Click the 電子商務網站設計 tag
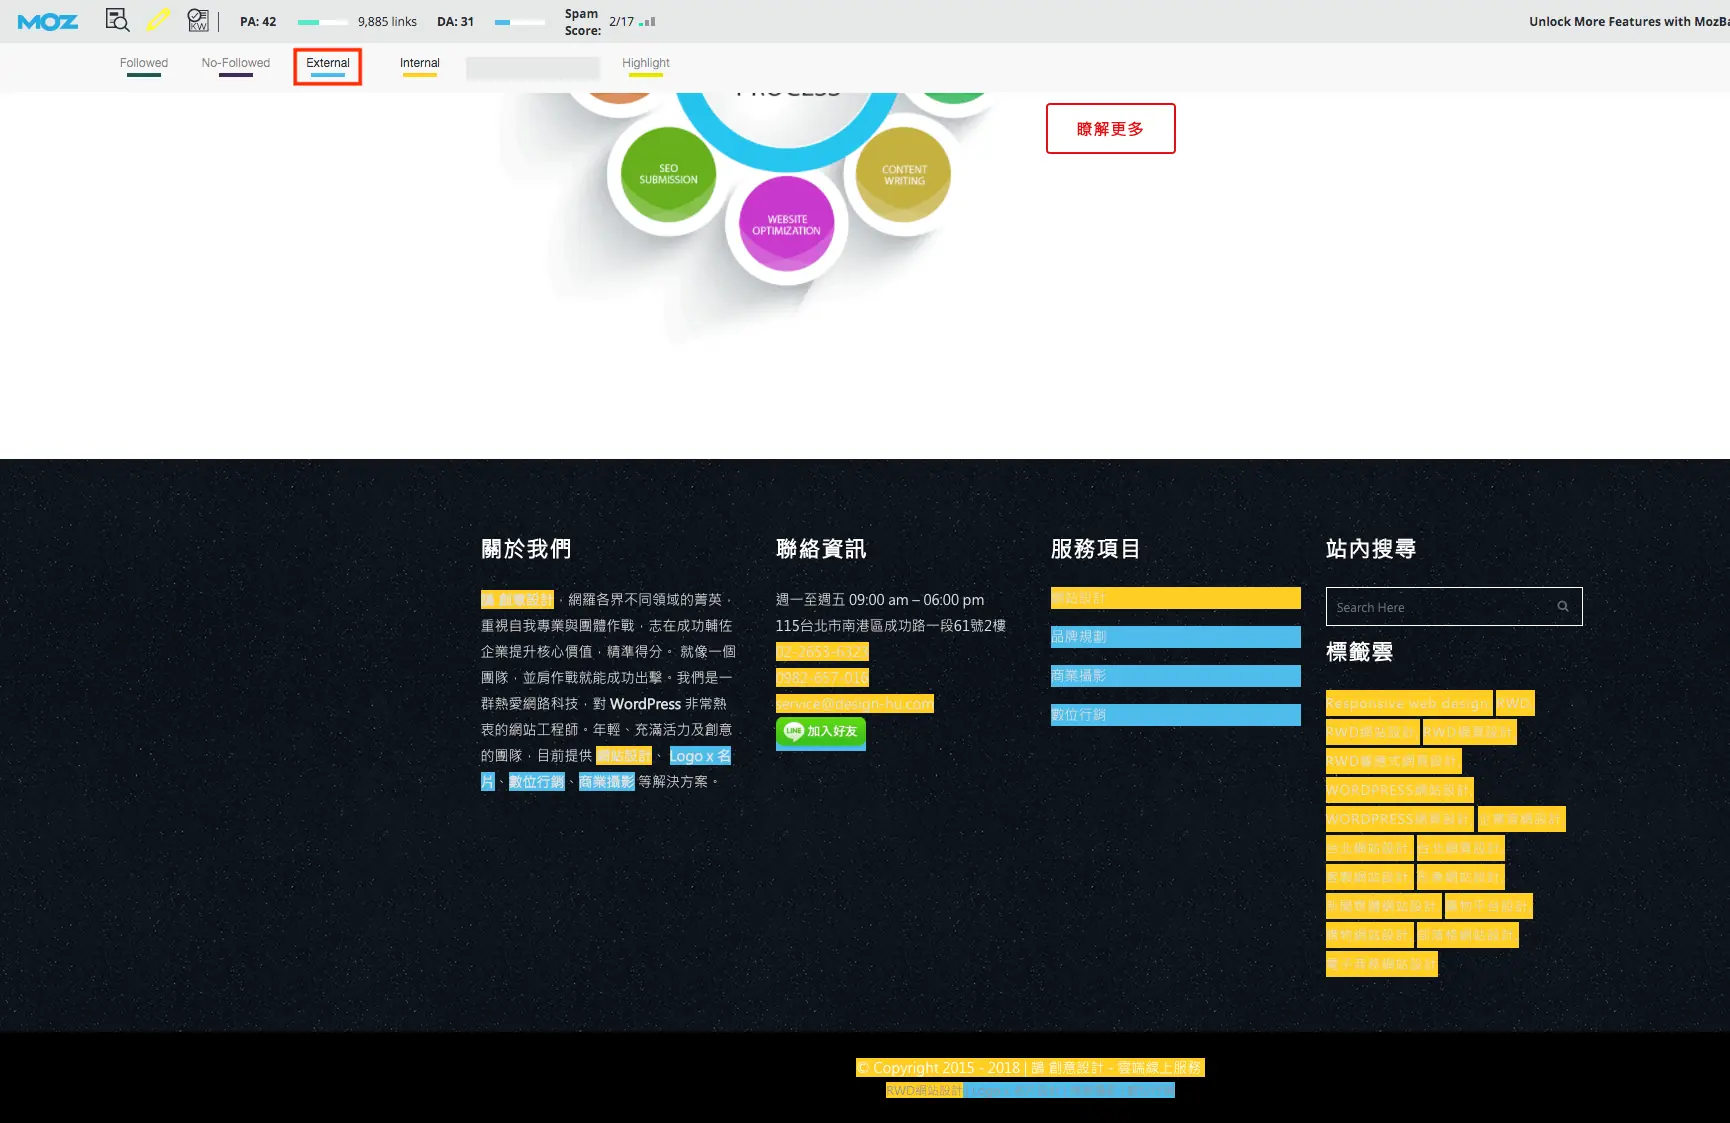The height and width of the screenshot is (1123, 1730). (1381, 964)
